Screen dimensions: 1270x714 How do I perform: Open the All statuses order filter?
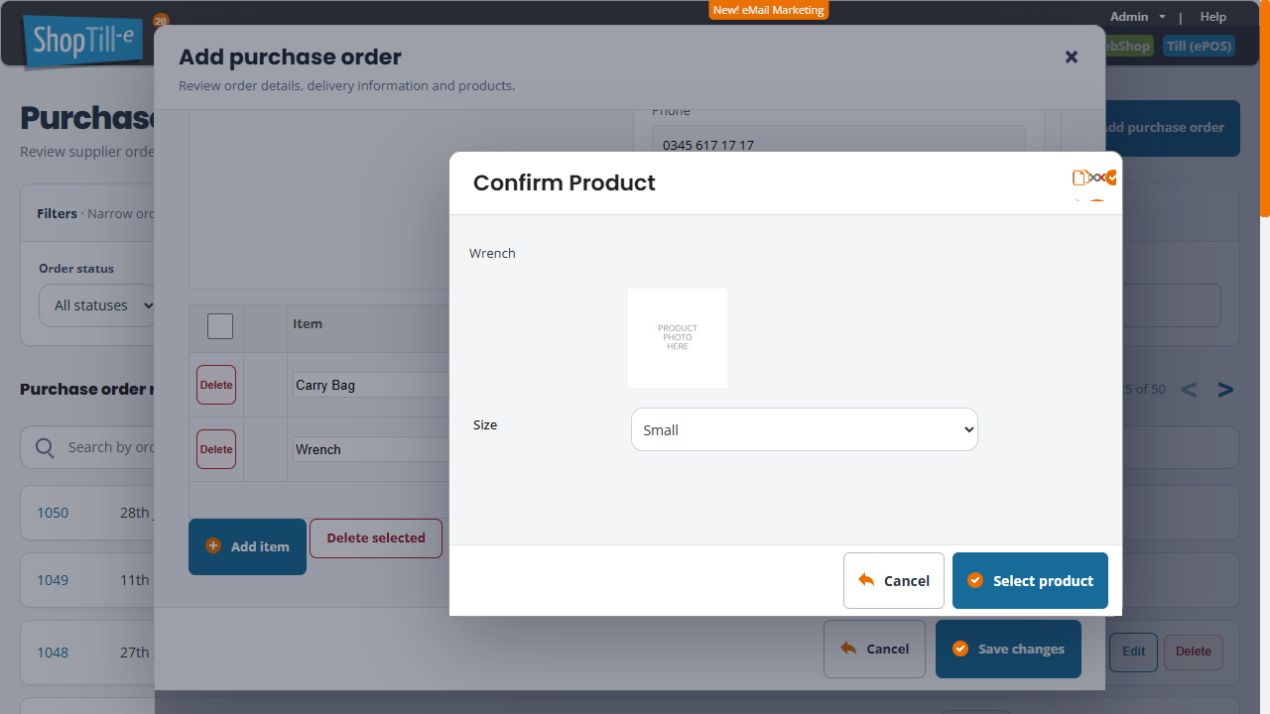click(98, 305)
